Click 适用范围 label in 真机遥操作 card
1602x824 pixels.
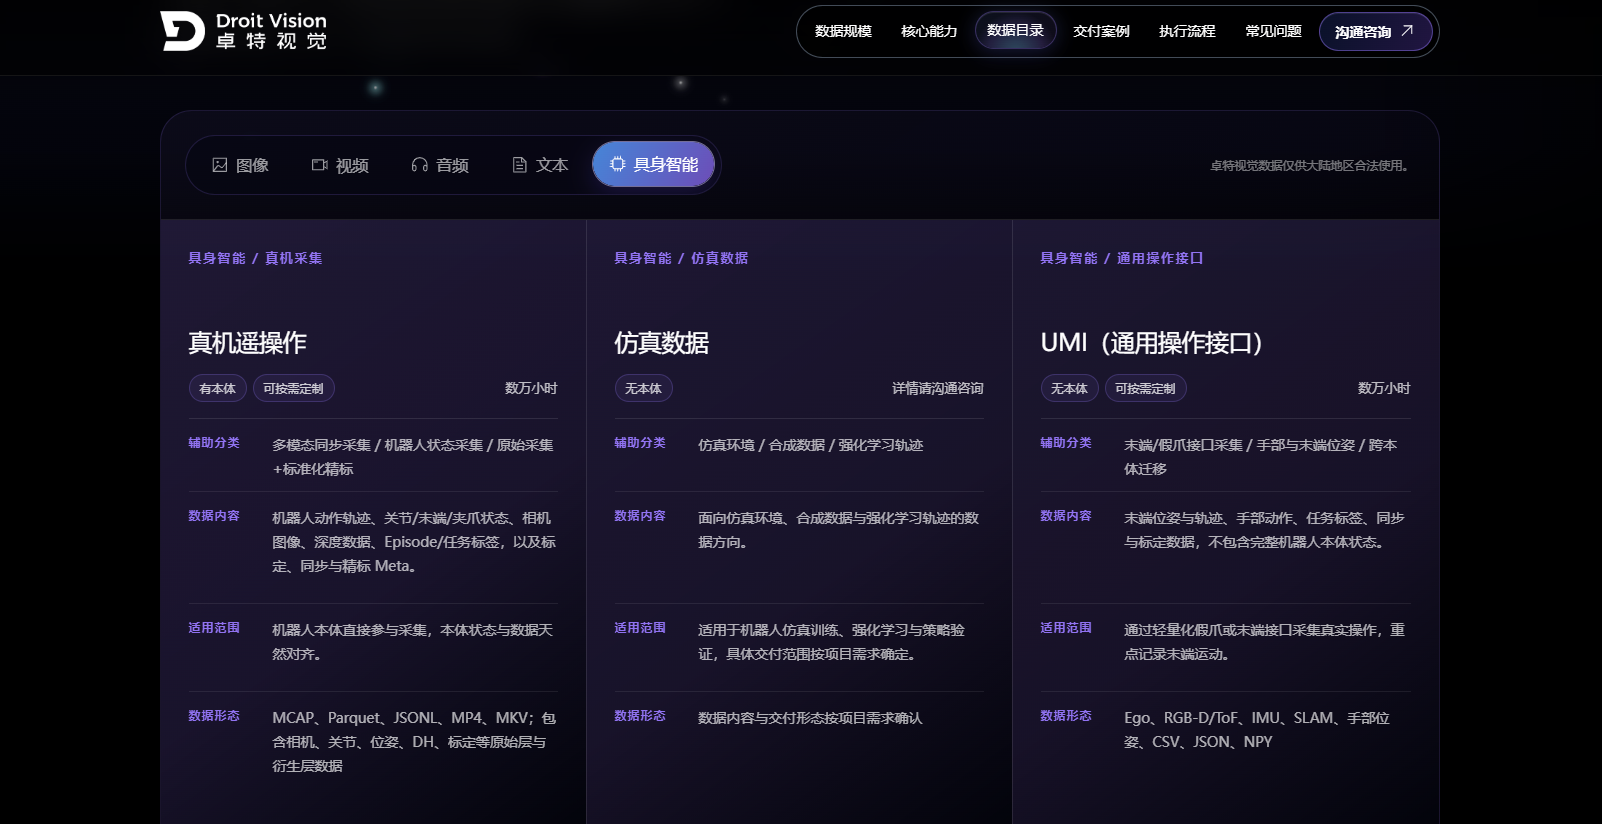(214, 627)
